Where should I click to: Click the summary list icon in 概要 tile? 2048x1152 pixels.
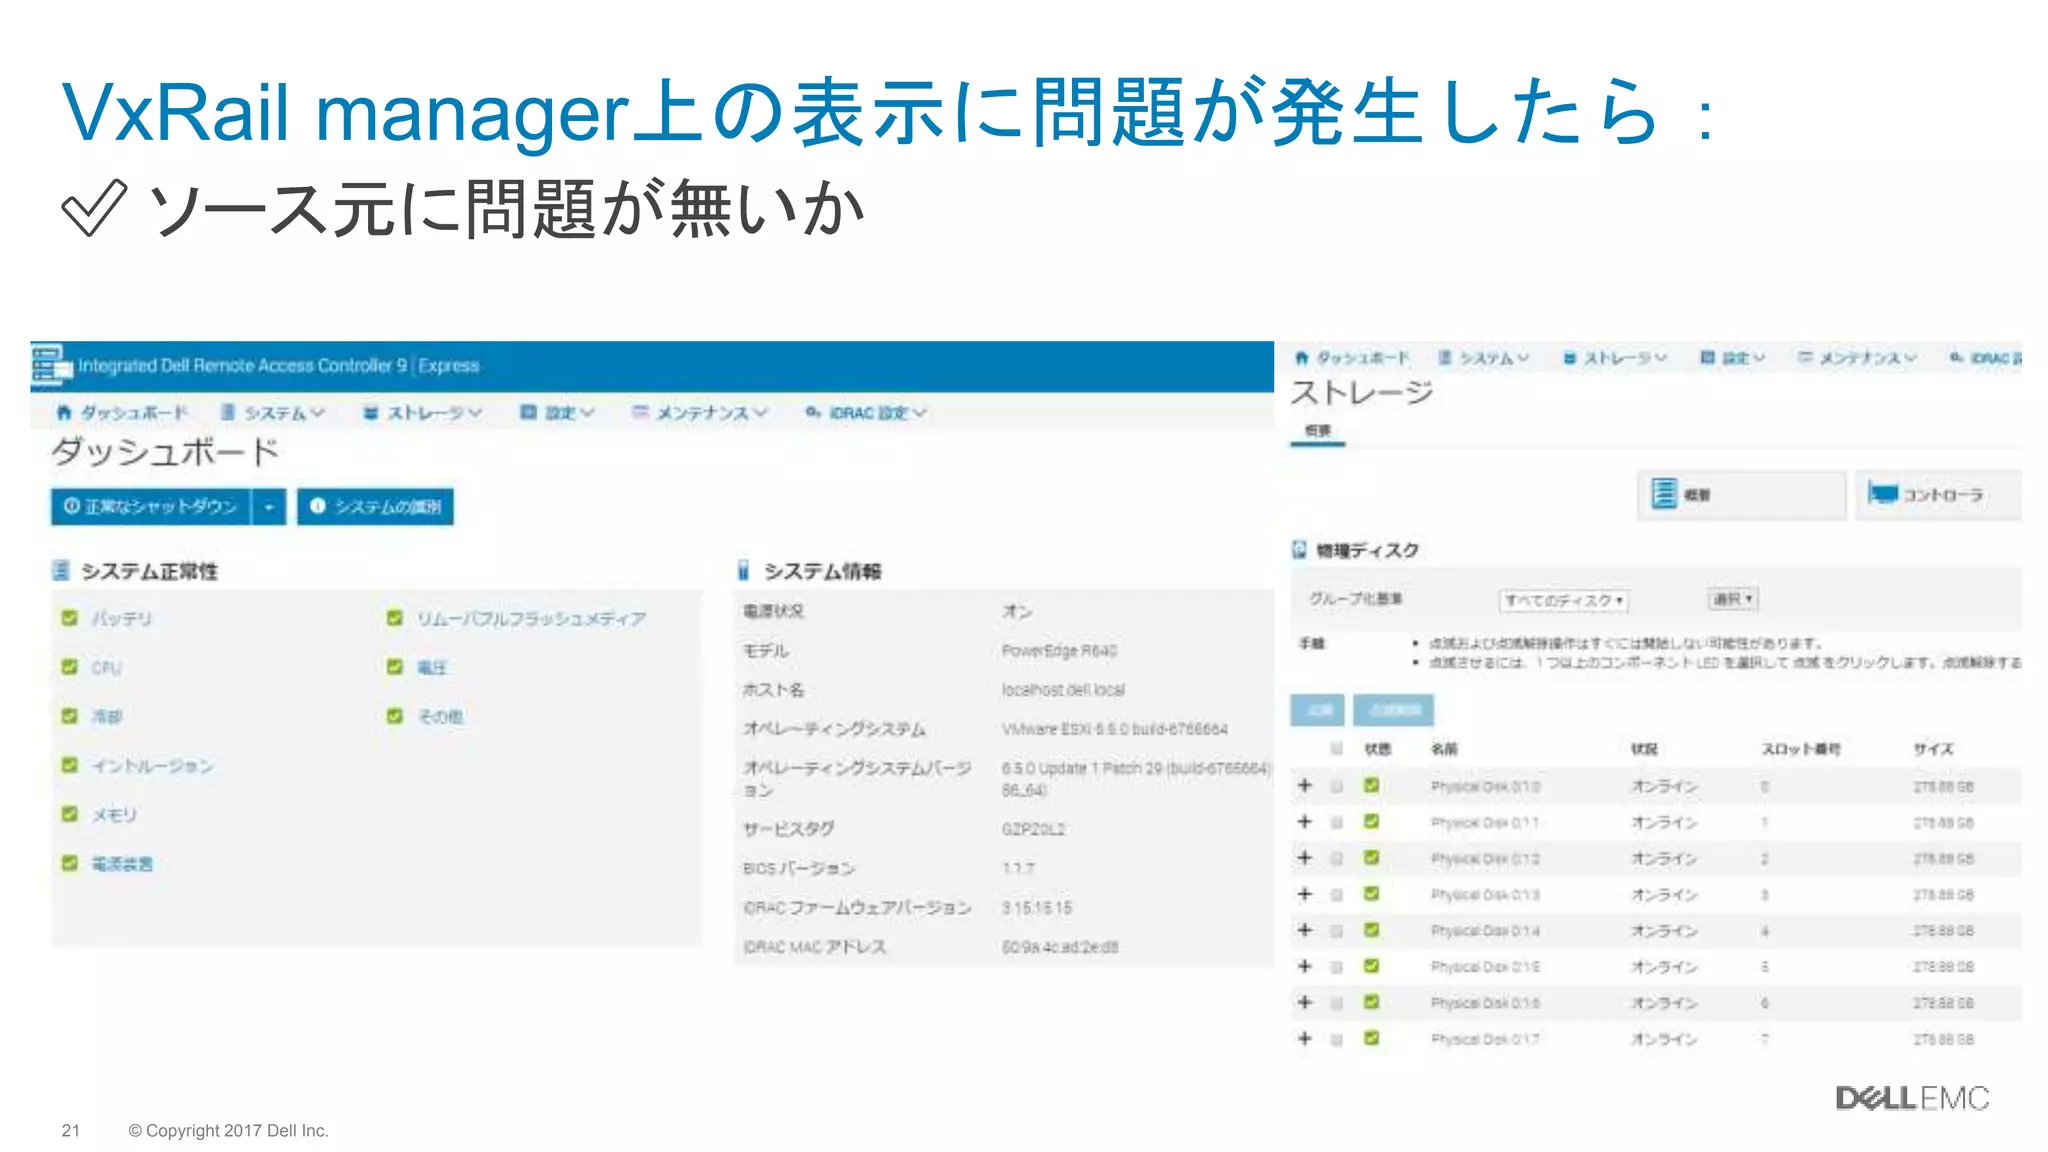click(x=1664, y=494)
